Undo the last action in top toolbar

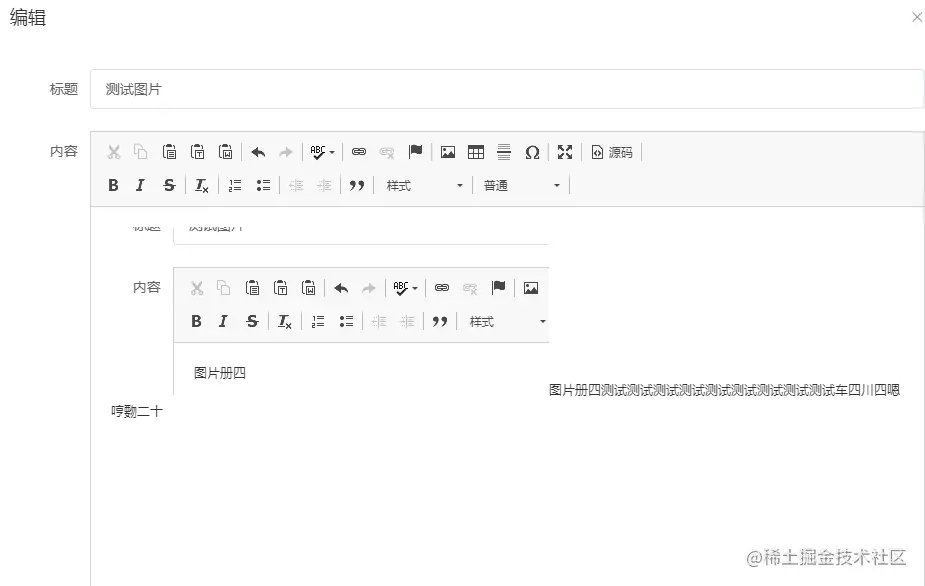[258, 152]
